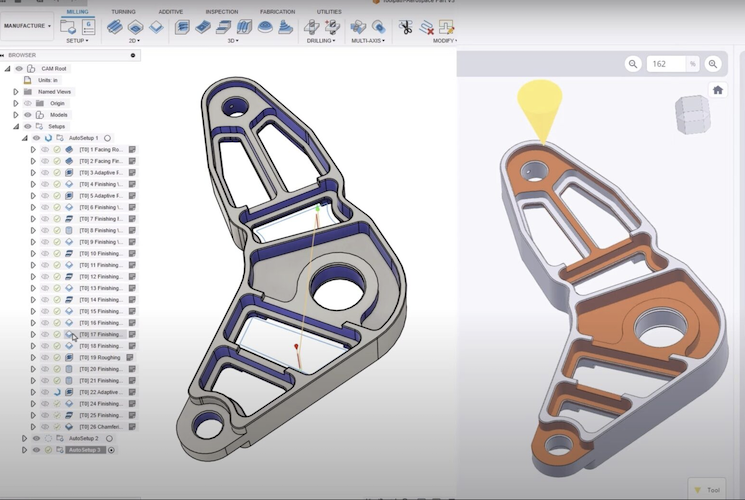The height and width of the screenshot is (500, 745).
Task: Select the Face milling tool icon
Action: coord(156,27)
